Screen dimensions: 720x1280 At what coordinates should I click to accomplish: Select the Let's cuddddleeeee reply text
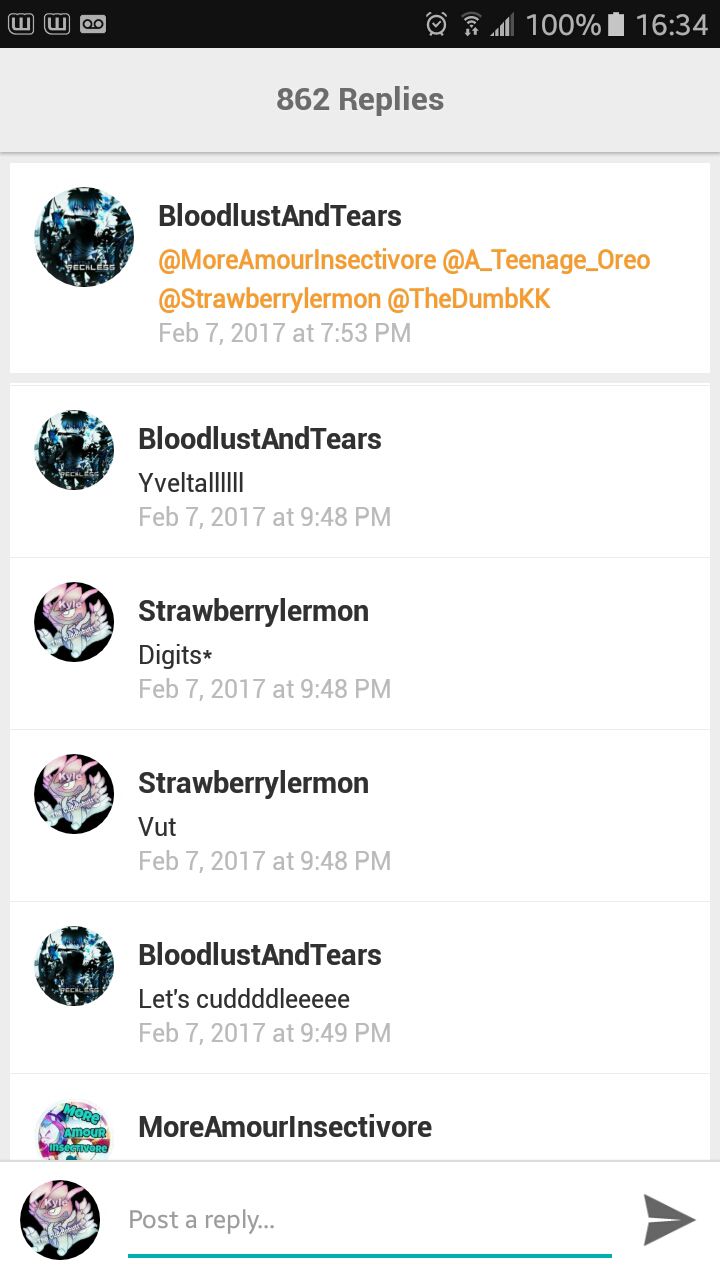(x=244, y=999)
